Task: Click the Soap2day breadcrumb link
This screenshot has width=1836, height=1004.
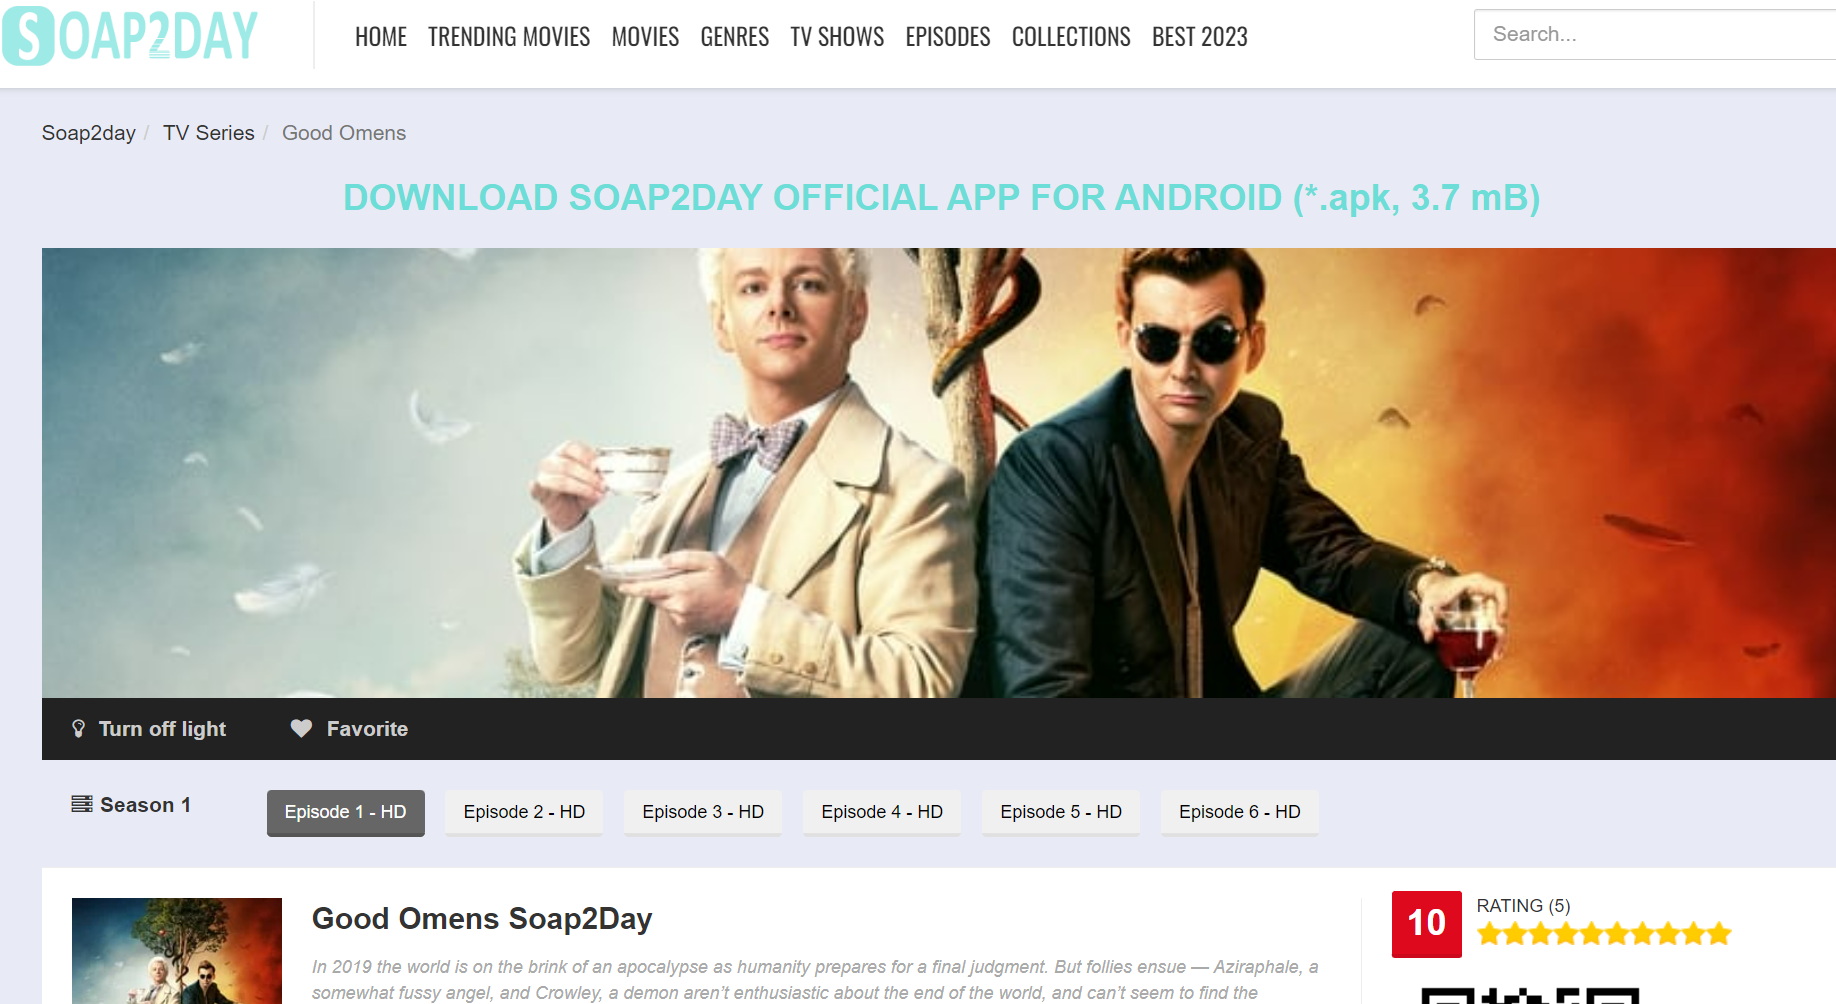Action: (x=89, y=133)
